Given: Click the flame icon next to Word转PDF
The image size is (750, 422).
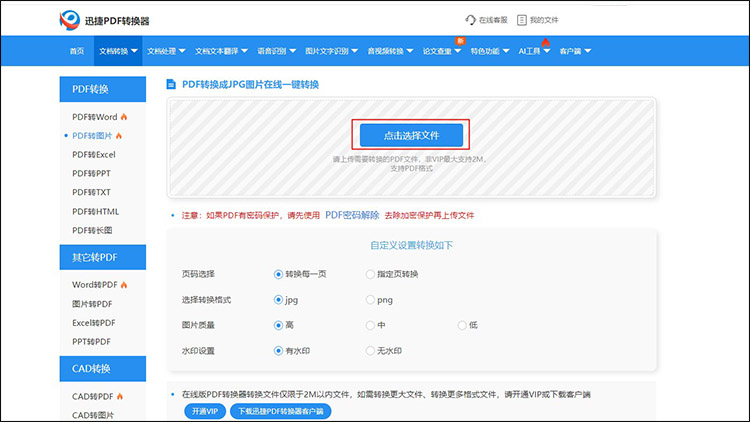Looking at the screenshot, I should [x=124, y=285].
